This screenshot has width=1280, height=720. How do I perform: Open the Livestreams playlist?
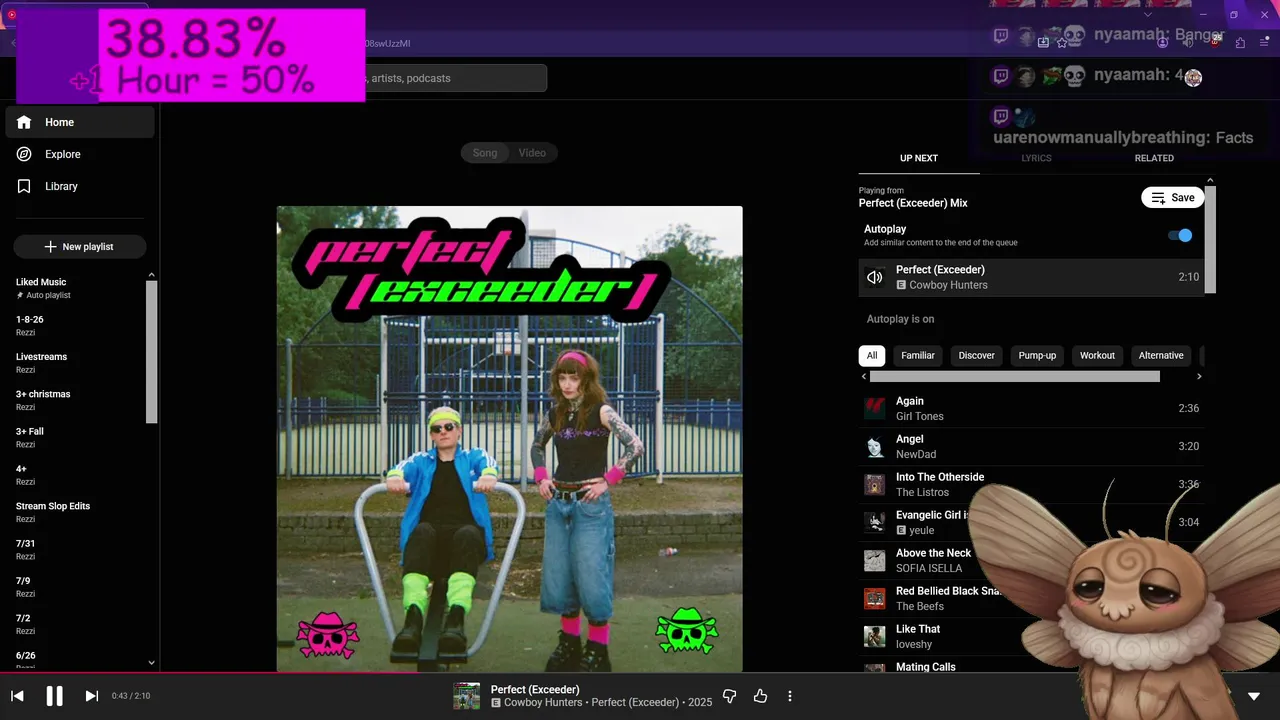[x=78, y=363]
